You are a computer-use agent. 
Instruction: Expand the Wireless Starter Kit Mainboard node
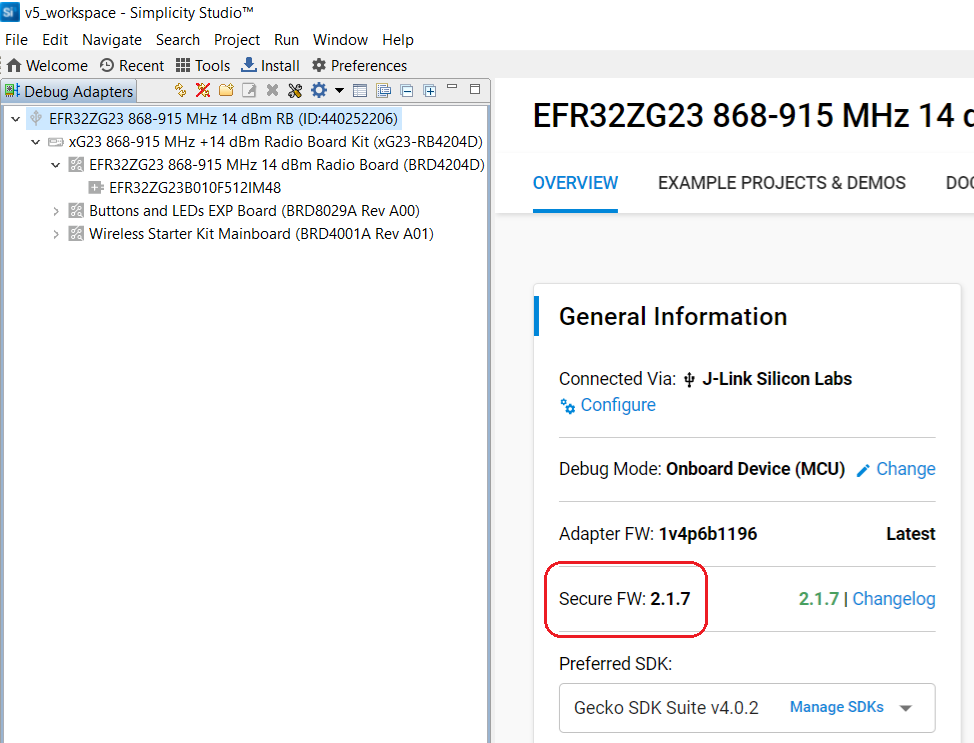[56, 234]
